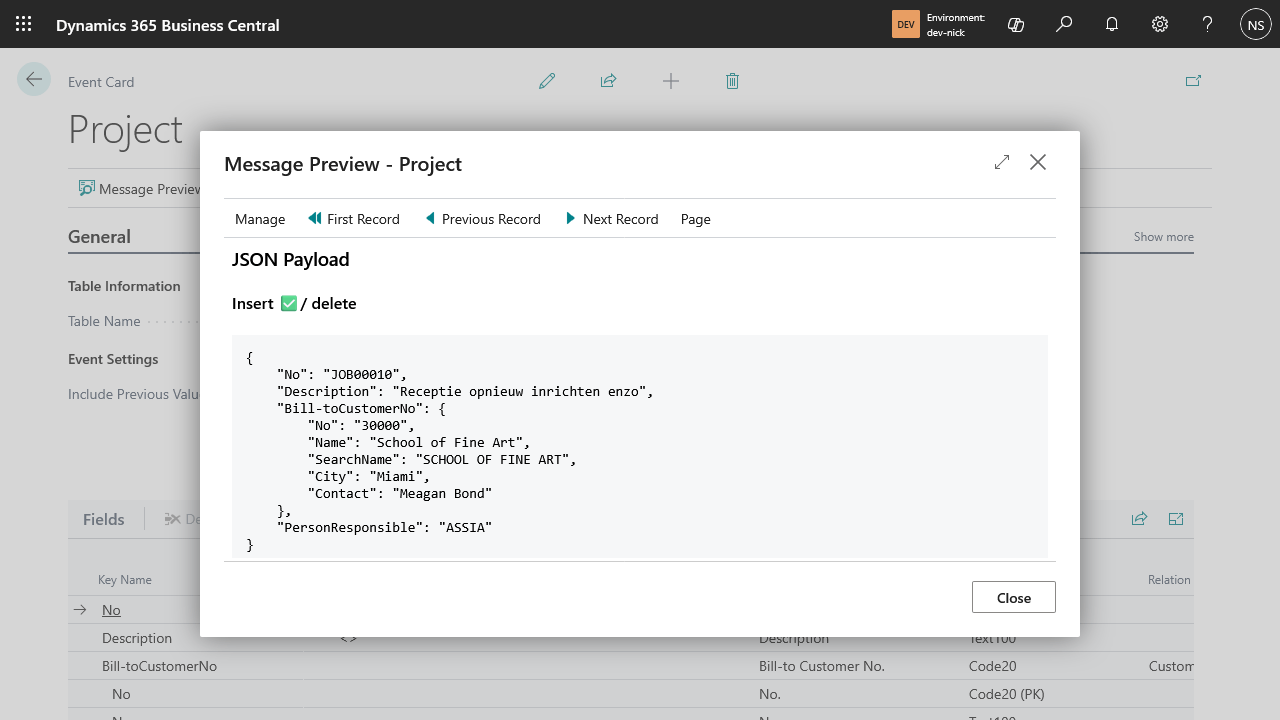
Task: Click the Event Card breadcrumb label
Action: 101,82
